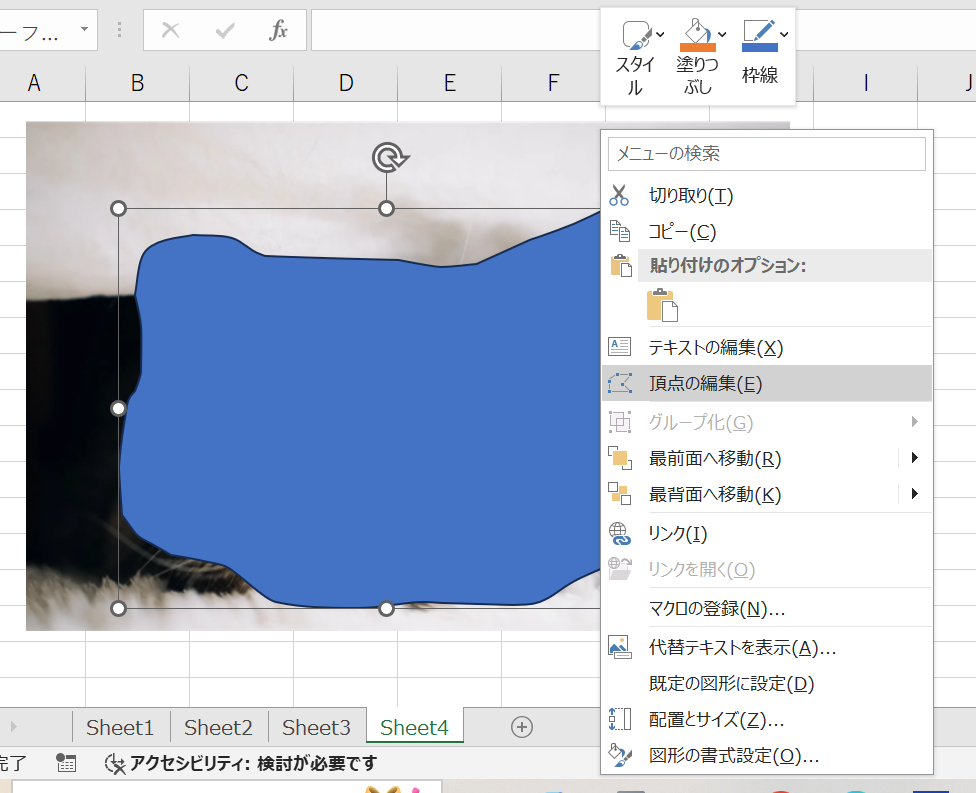Click the top-left shape resize handle
The image size is (976, 793).
[x=118, y=209]
